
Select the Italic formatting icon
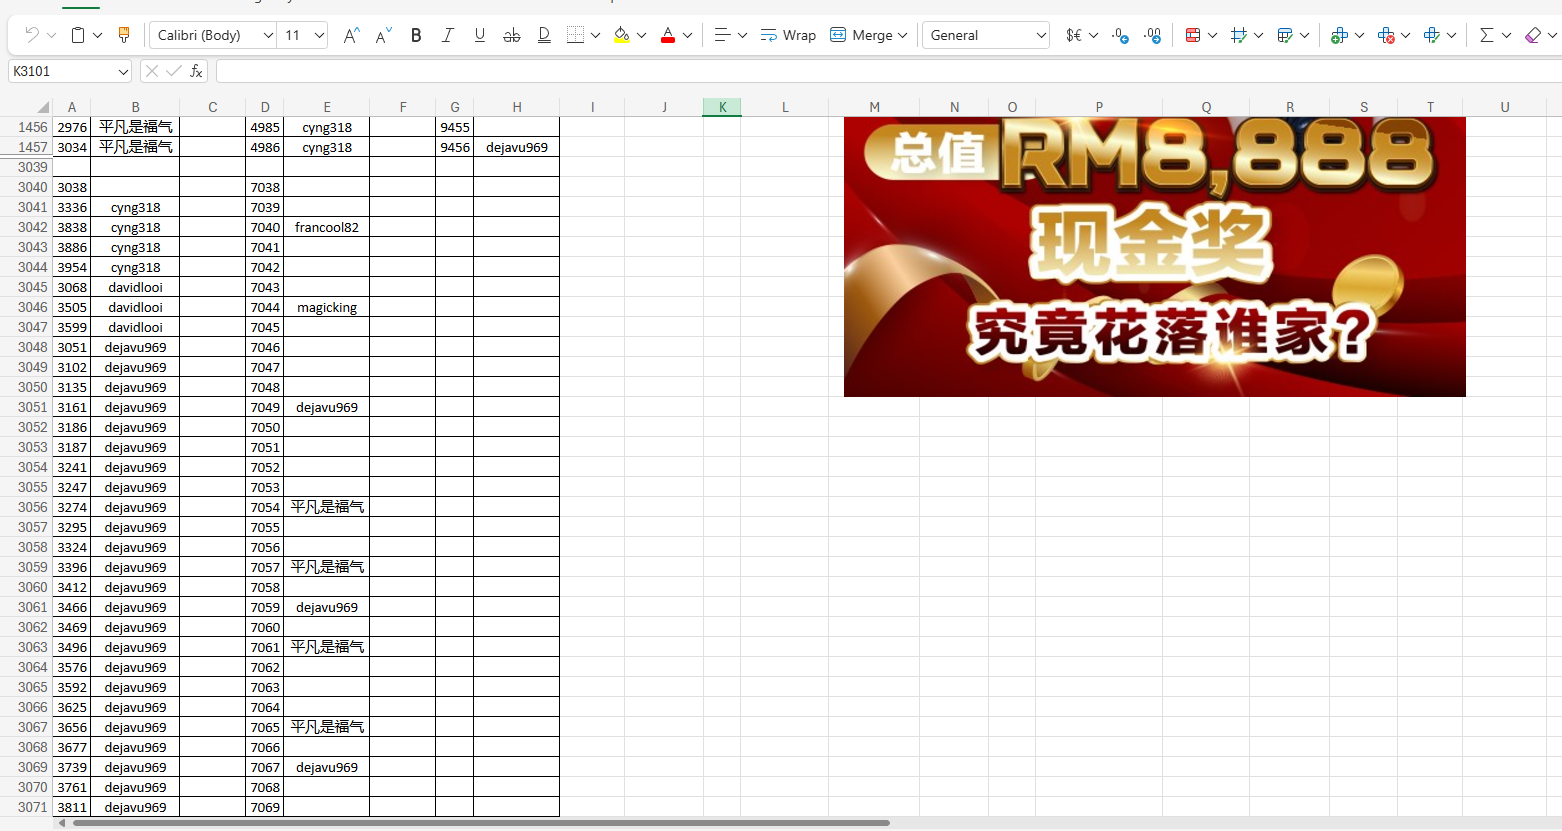click(447, 35)
